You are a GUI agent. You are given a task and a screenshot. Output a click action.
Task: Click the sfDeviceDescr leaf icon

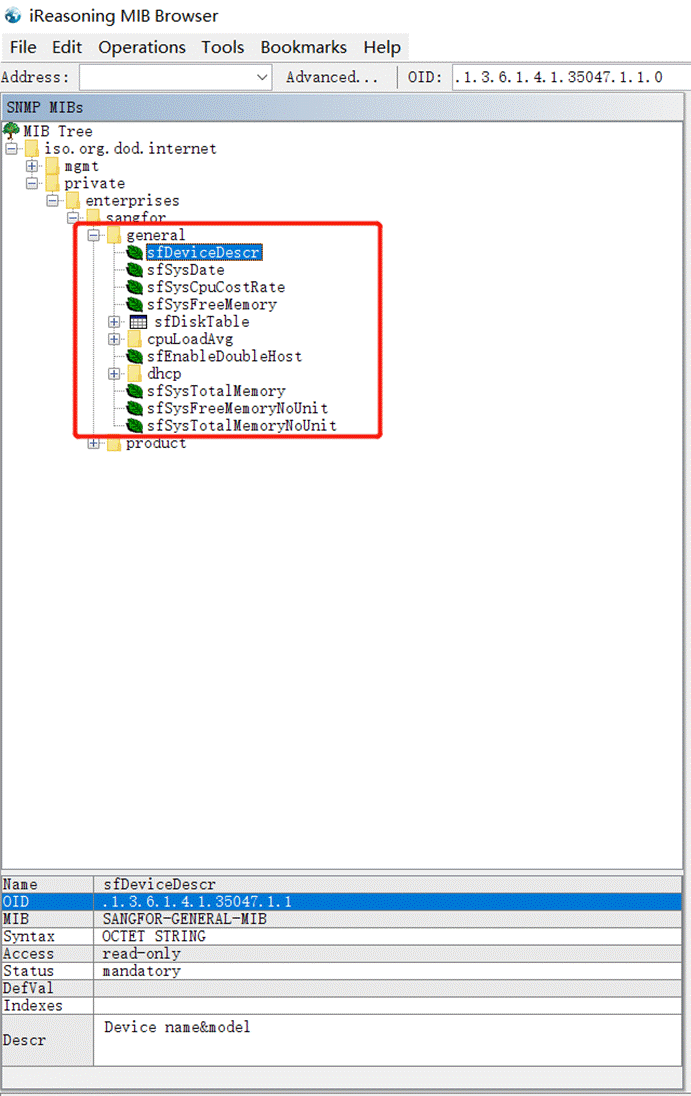coord(135,252)
